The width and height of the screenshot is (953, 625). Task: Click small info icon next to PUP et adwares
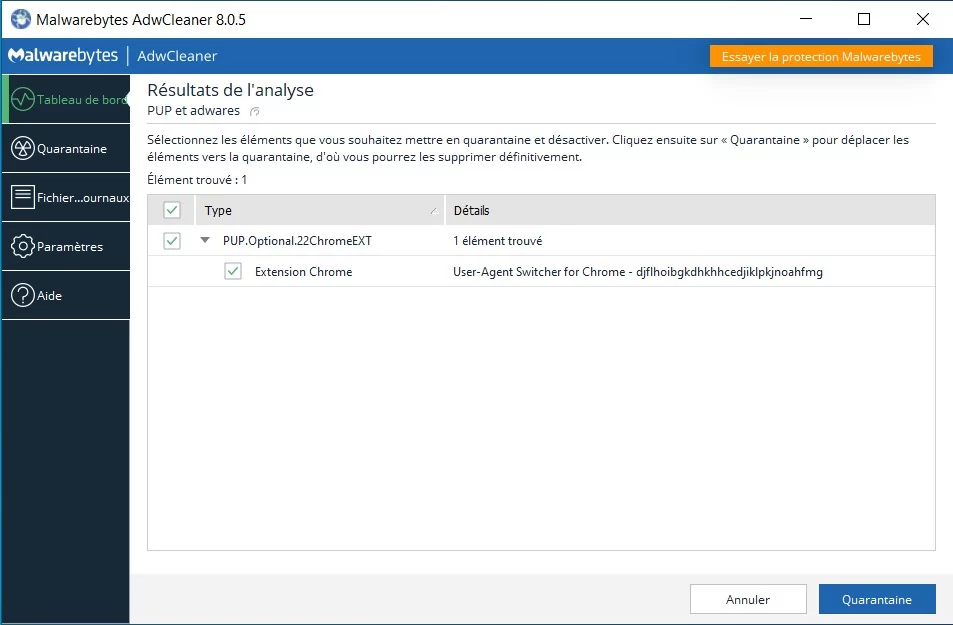pyautogui.click(x=255, y=111)
